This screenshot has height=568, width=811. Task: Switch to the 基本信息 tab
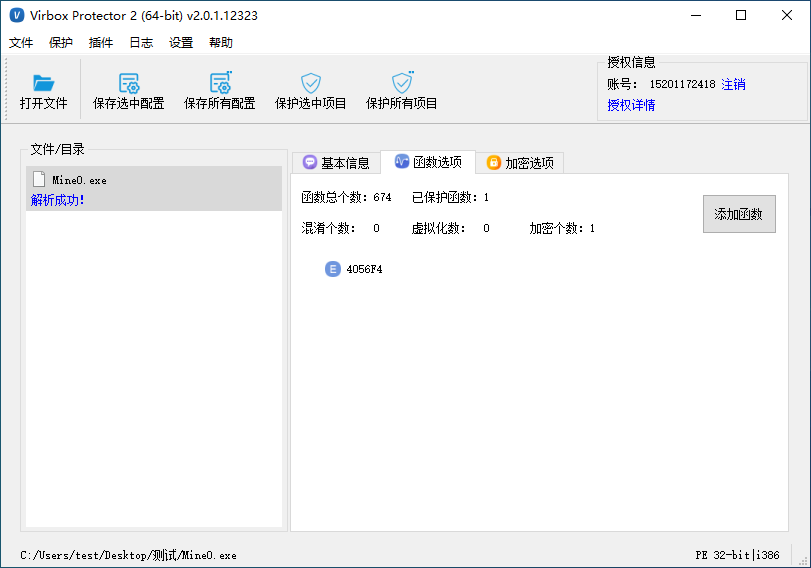coord(336,163)
